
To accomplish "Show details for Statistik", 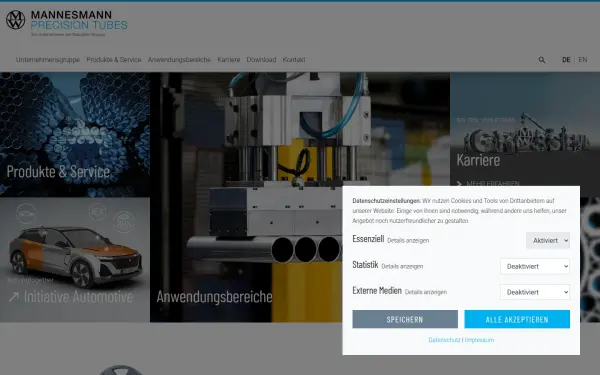I will coord(402,266).
